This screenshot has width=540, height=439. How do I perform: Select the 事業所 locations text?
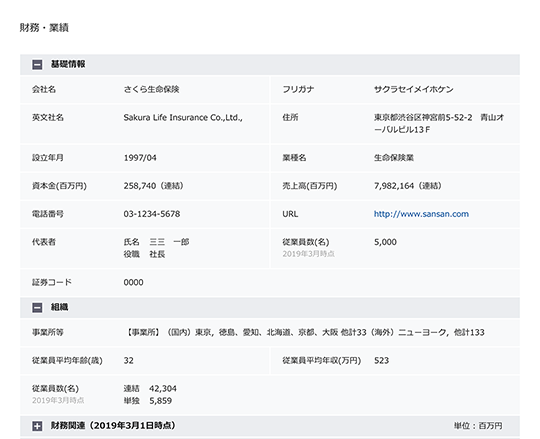pos(304,332)
